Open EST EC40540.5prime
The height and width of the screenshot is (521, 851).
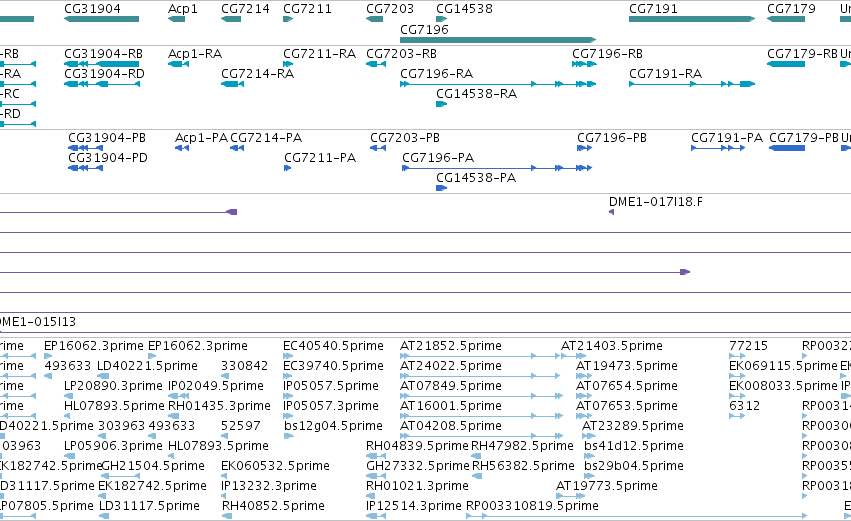tap(333, 346)
